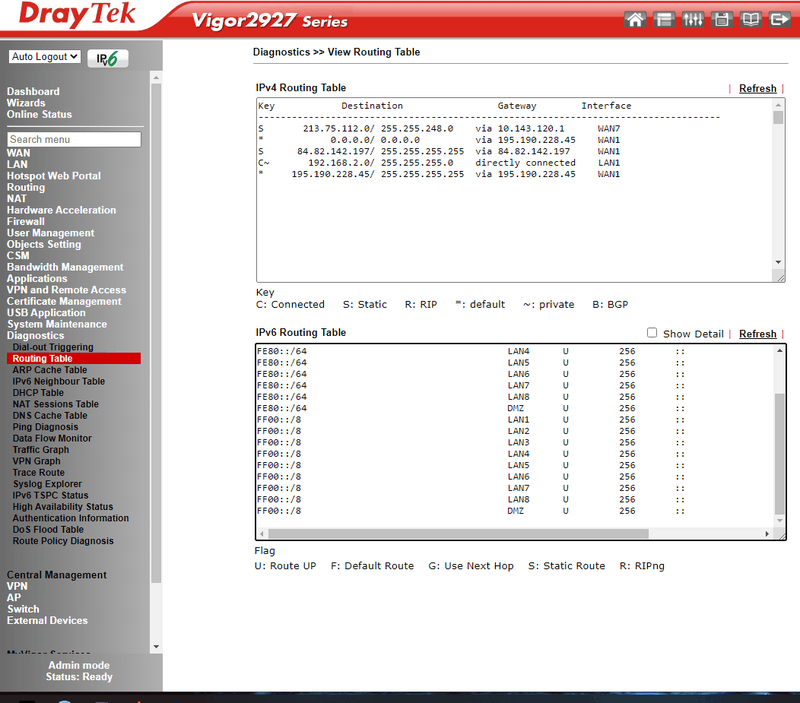This screenshot has height=703, width=800.
Task: Open ARP Cache Table page
Action: (x=49, y=370)
